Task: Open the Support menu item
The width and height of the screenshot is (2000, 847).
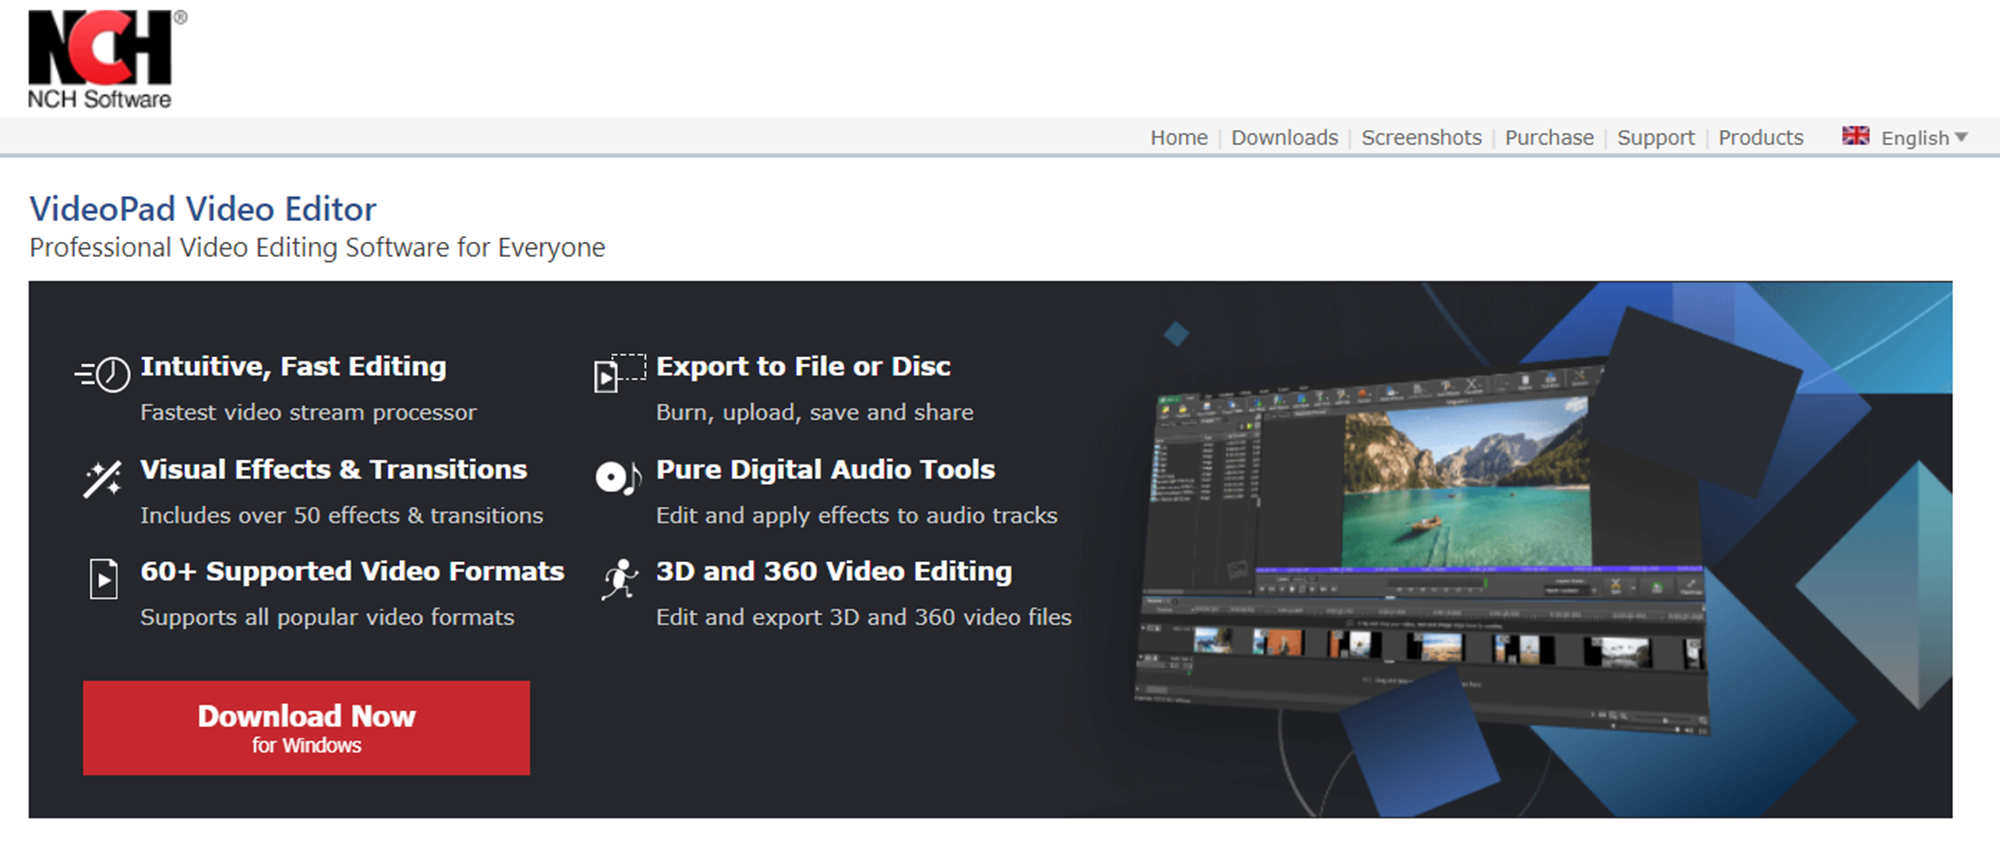Action: pos(1656,138)
